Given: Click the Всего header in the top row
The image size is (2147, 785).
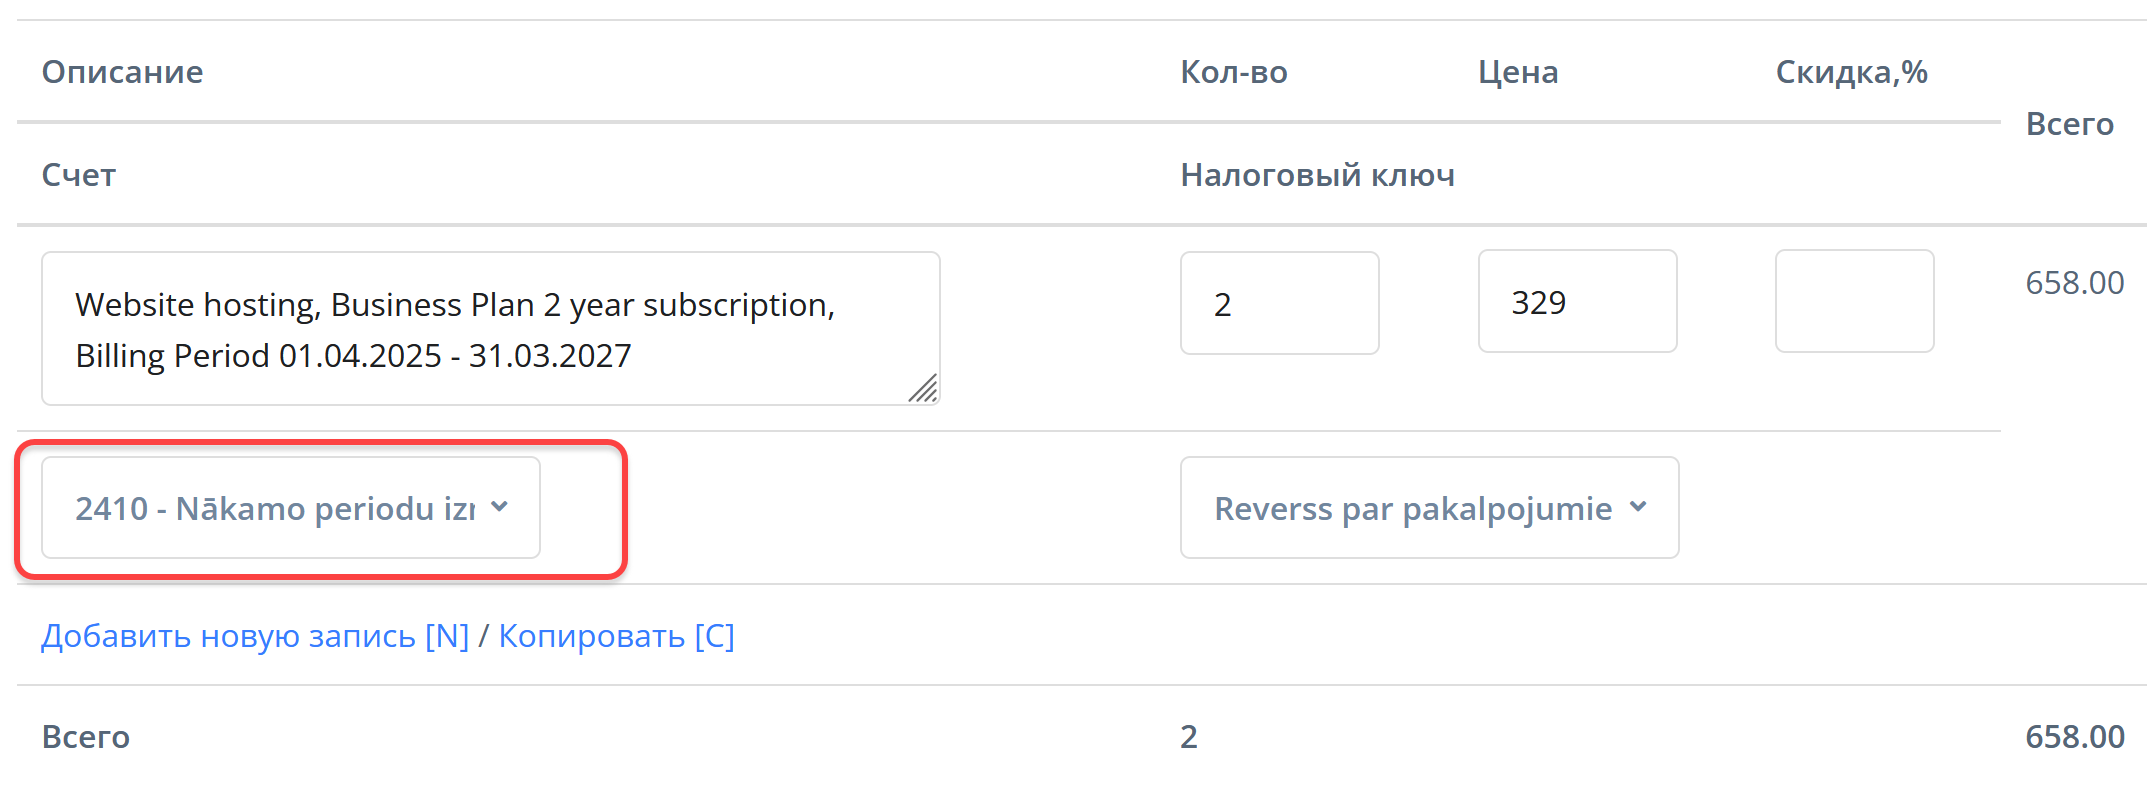Looking at the screenshot, I should tap(2069, 124).
